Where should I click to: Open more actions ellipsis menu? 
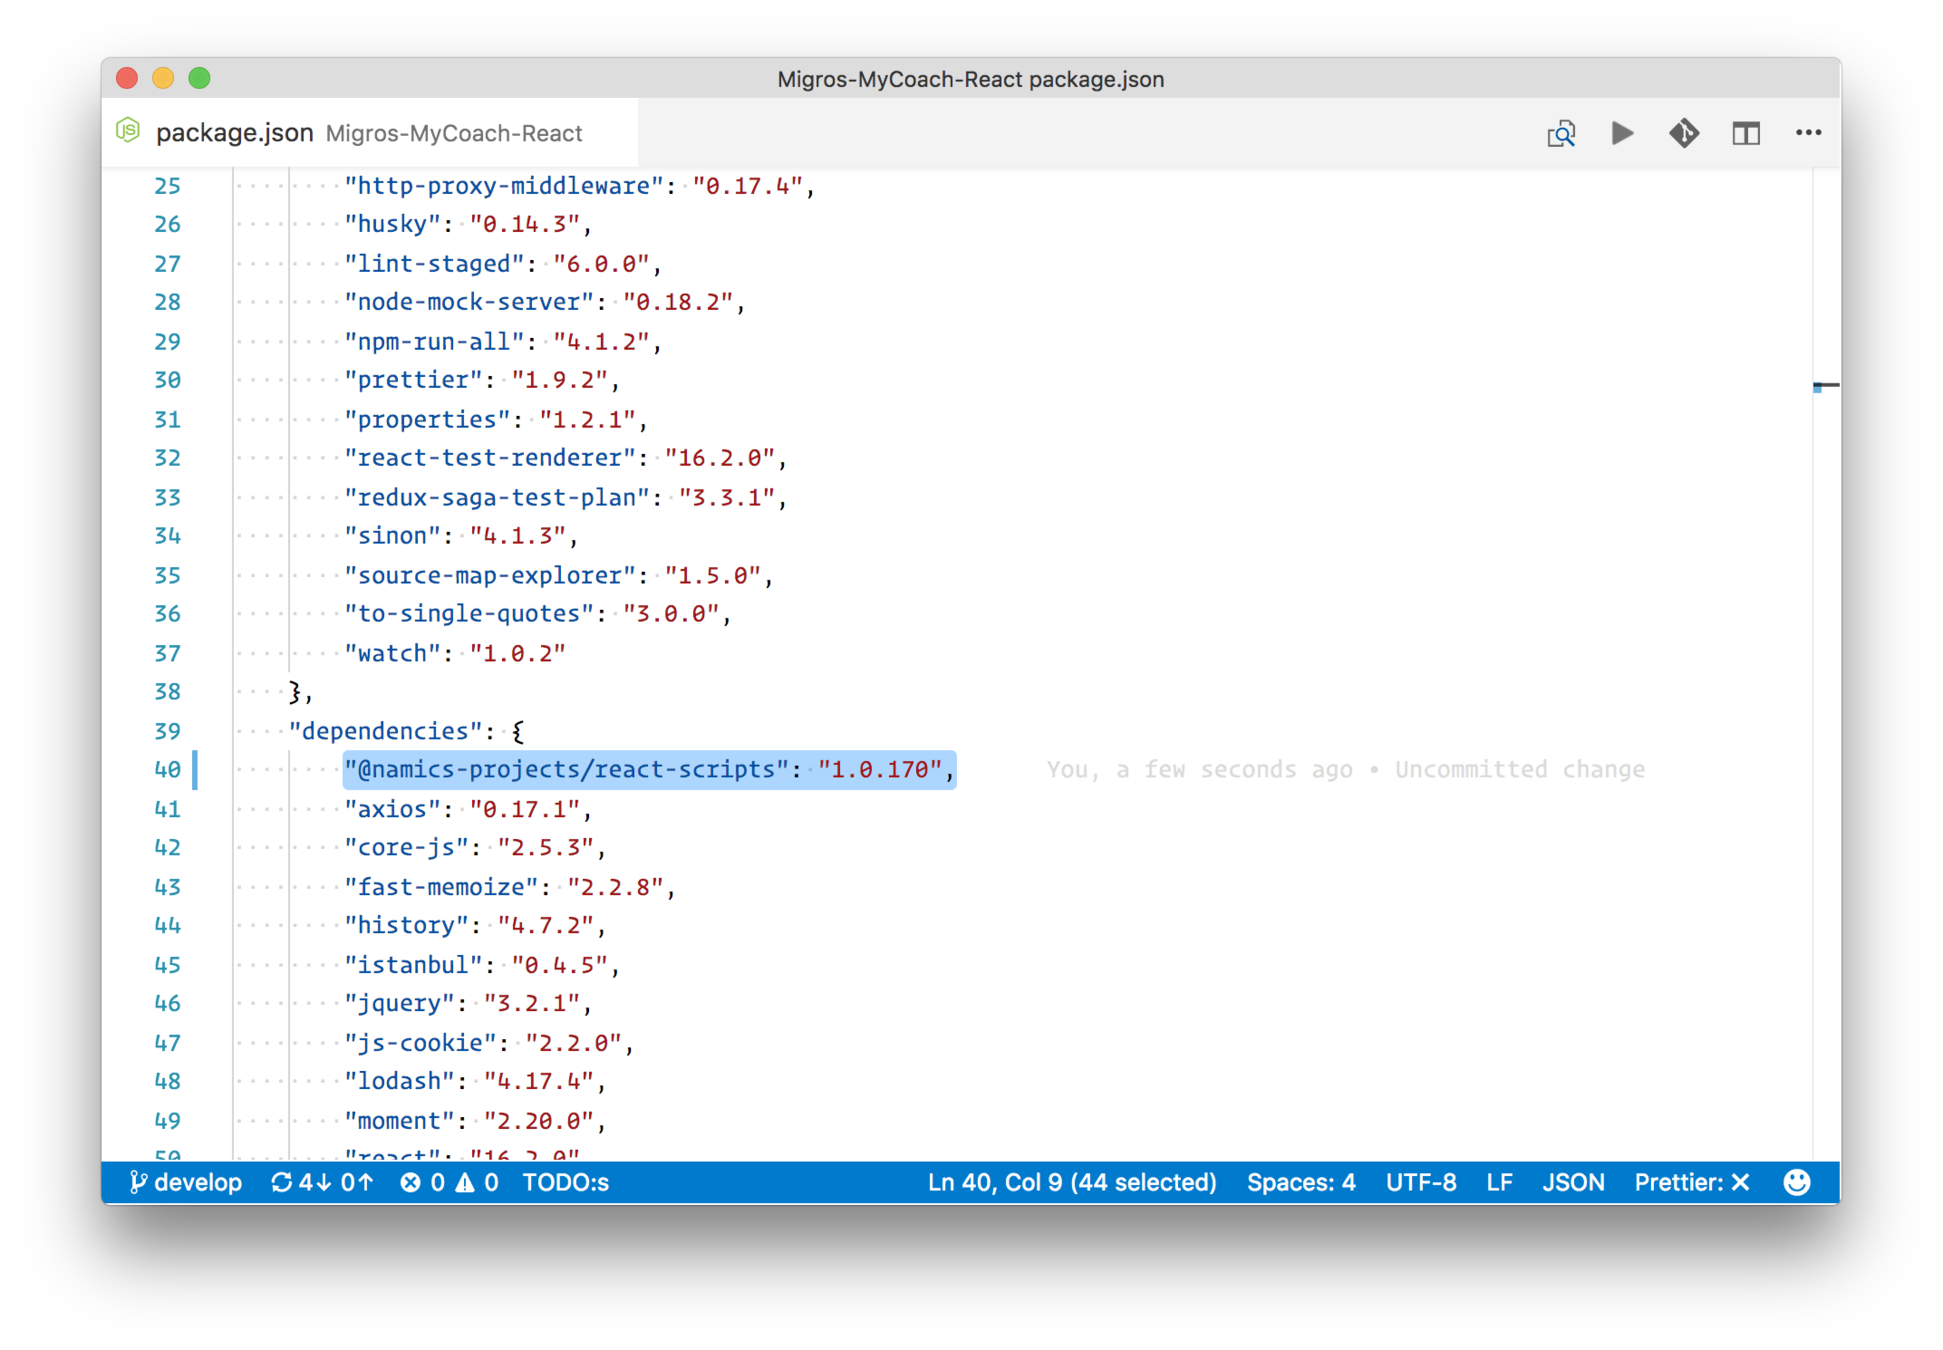click(1808, 133)
